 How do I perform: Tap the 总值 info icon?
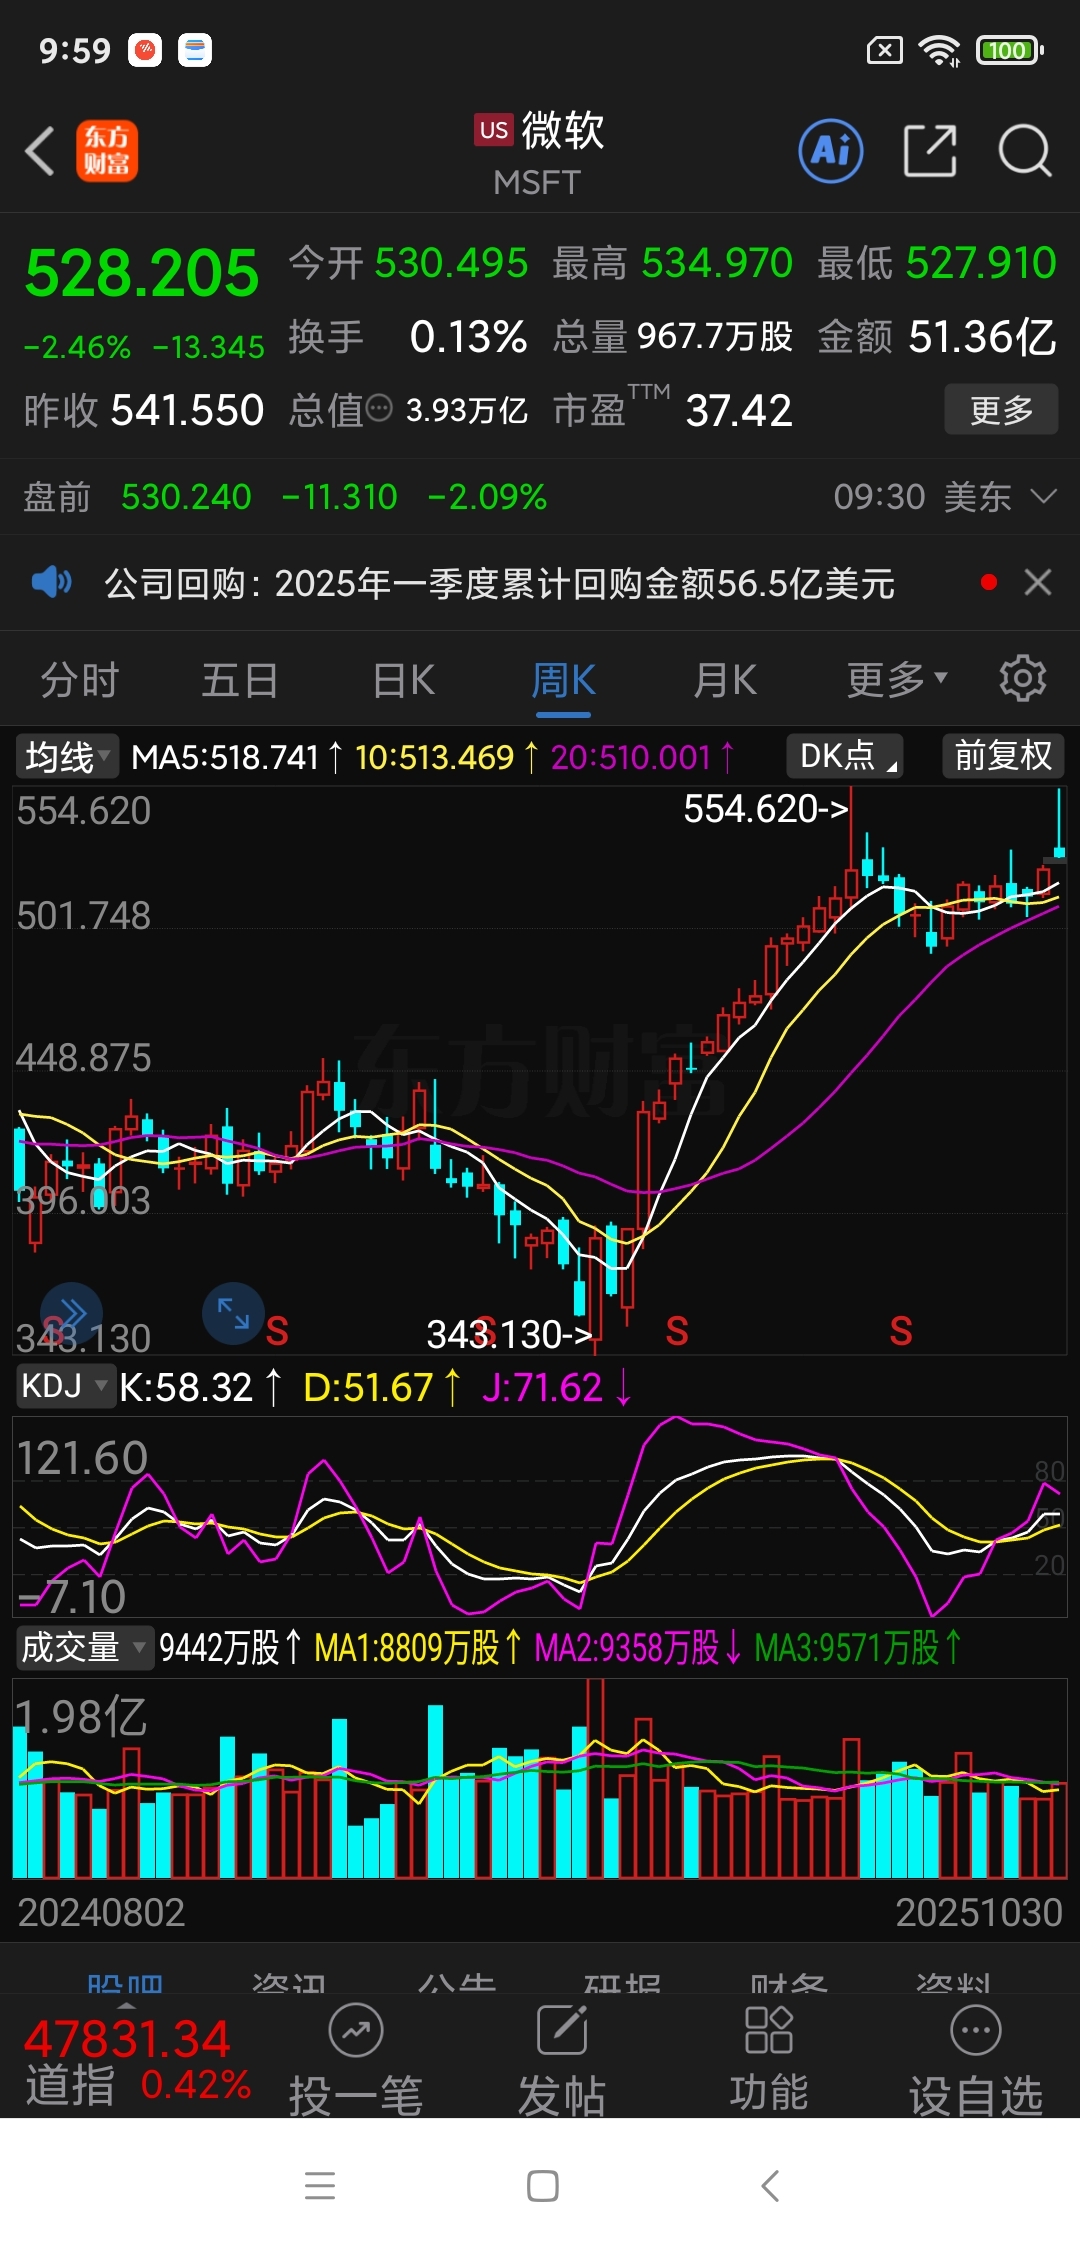point(379,408)
